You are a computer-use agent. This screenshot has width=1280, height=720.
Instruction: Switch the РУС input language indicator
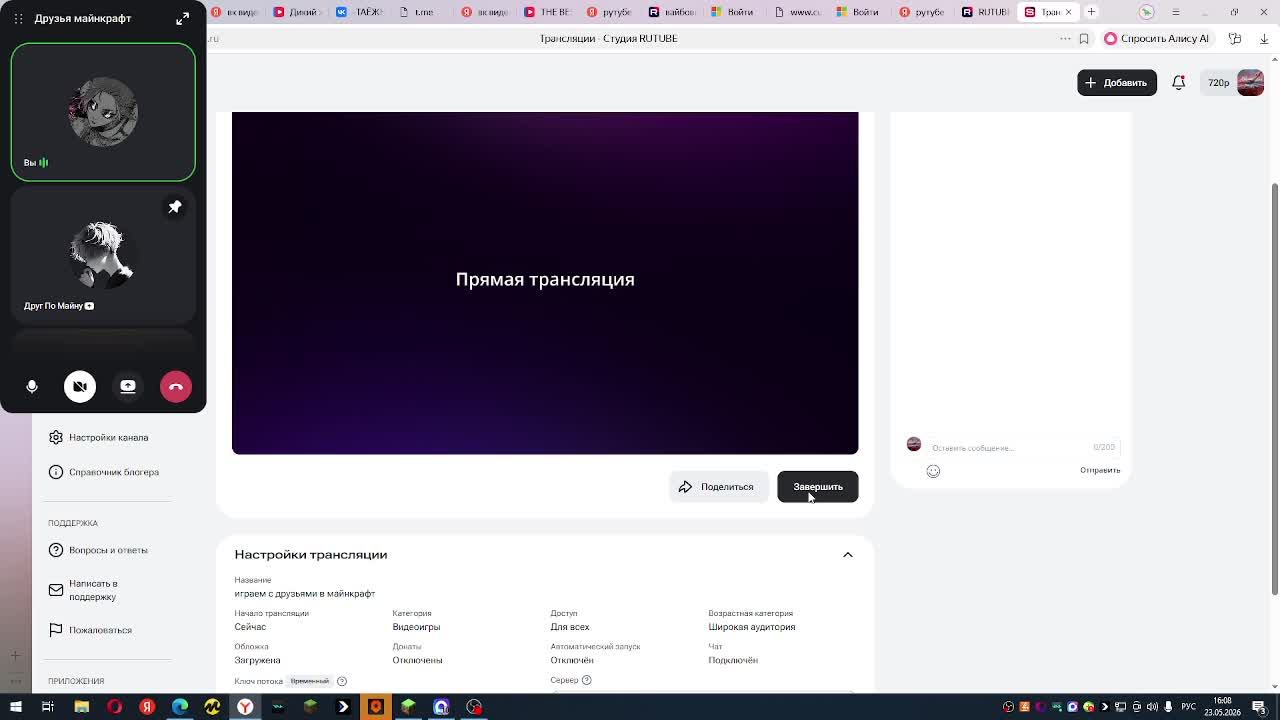click(1189, 707)
